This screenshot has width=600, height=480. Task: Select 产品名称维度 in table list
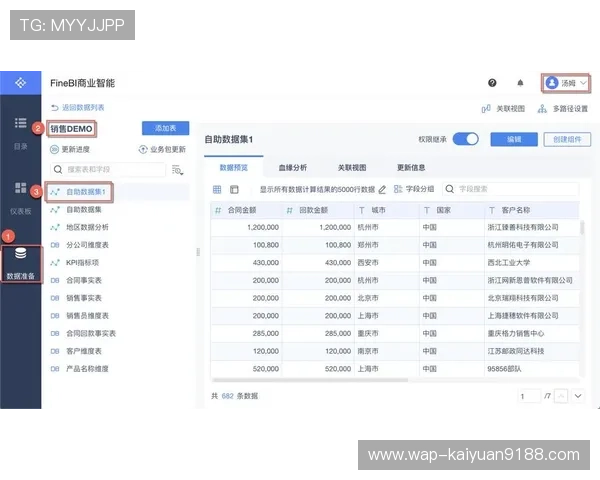tap(80, 369)
